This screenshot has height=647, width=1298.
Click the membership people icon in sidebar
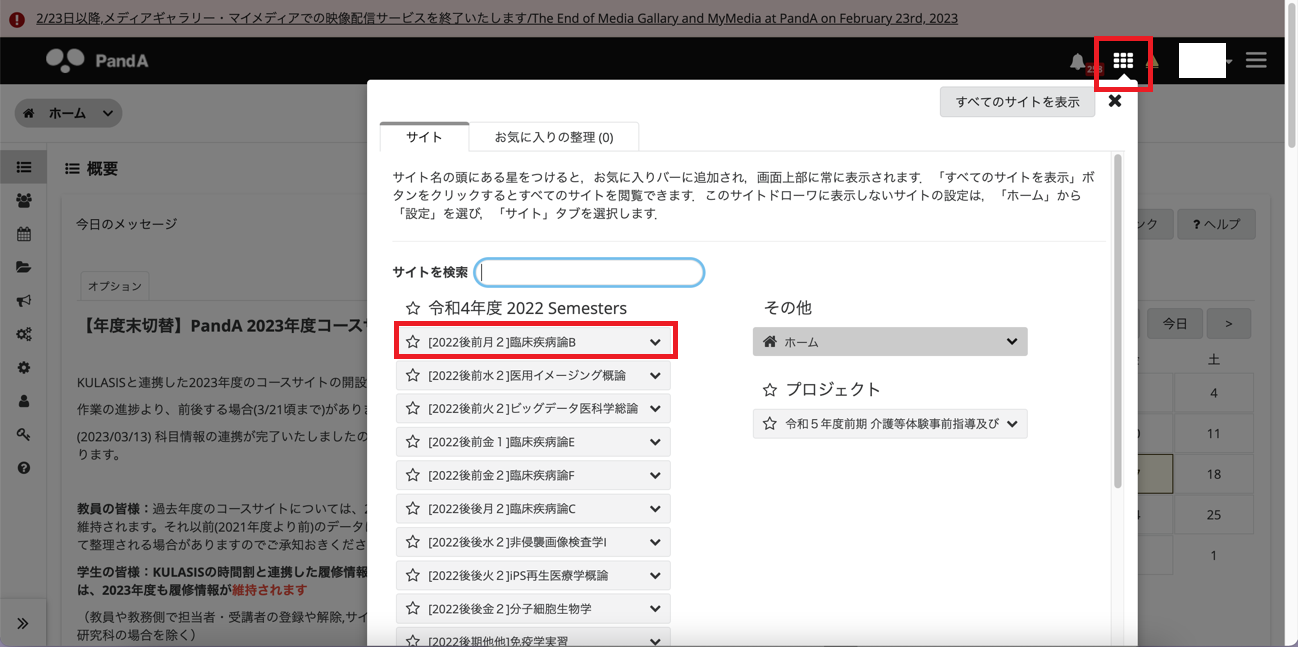click(x=24, y=201)
